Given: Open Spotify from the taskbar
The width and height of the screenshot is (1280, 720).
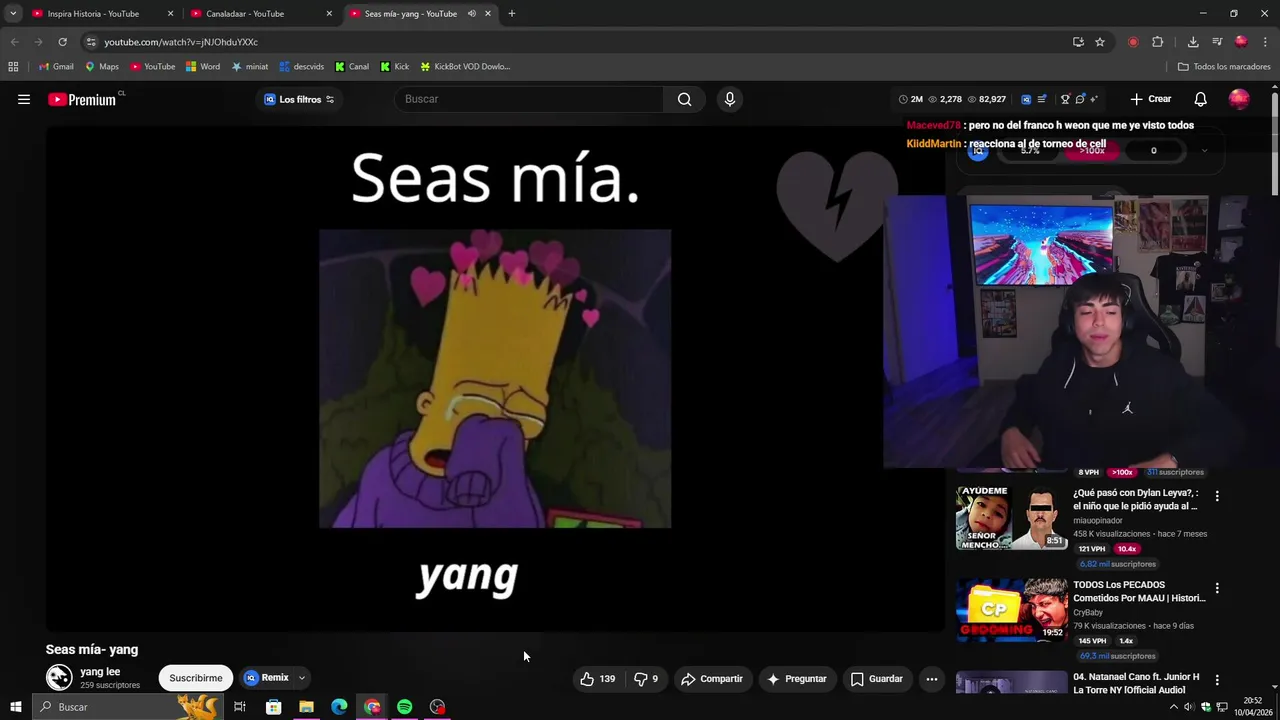Looking at the screenshot, I should 405,707.
